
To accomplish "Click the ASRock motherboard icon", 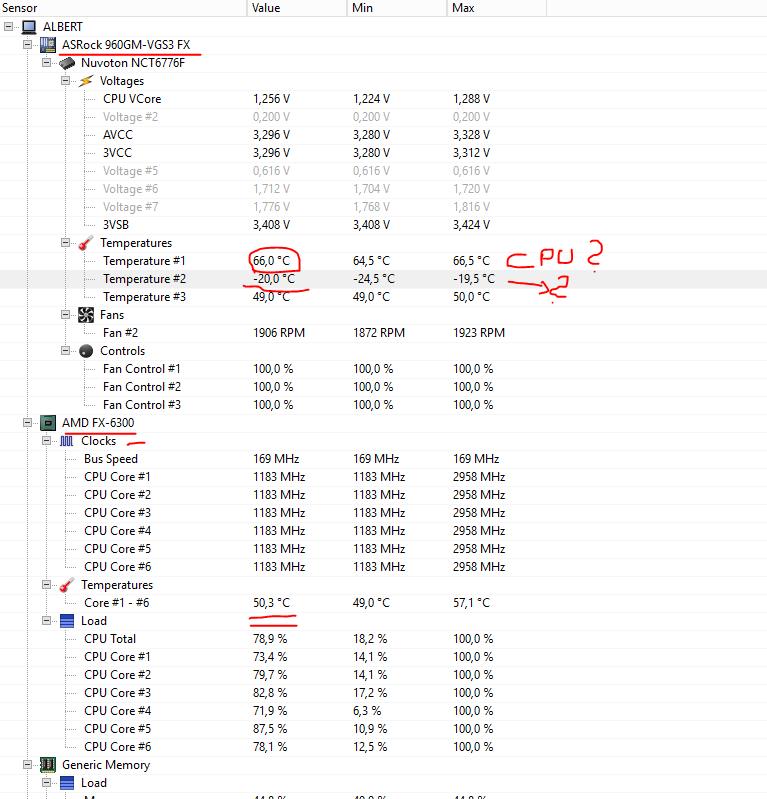I will click(x=48, y=45).
